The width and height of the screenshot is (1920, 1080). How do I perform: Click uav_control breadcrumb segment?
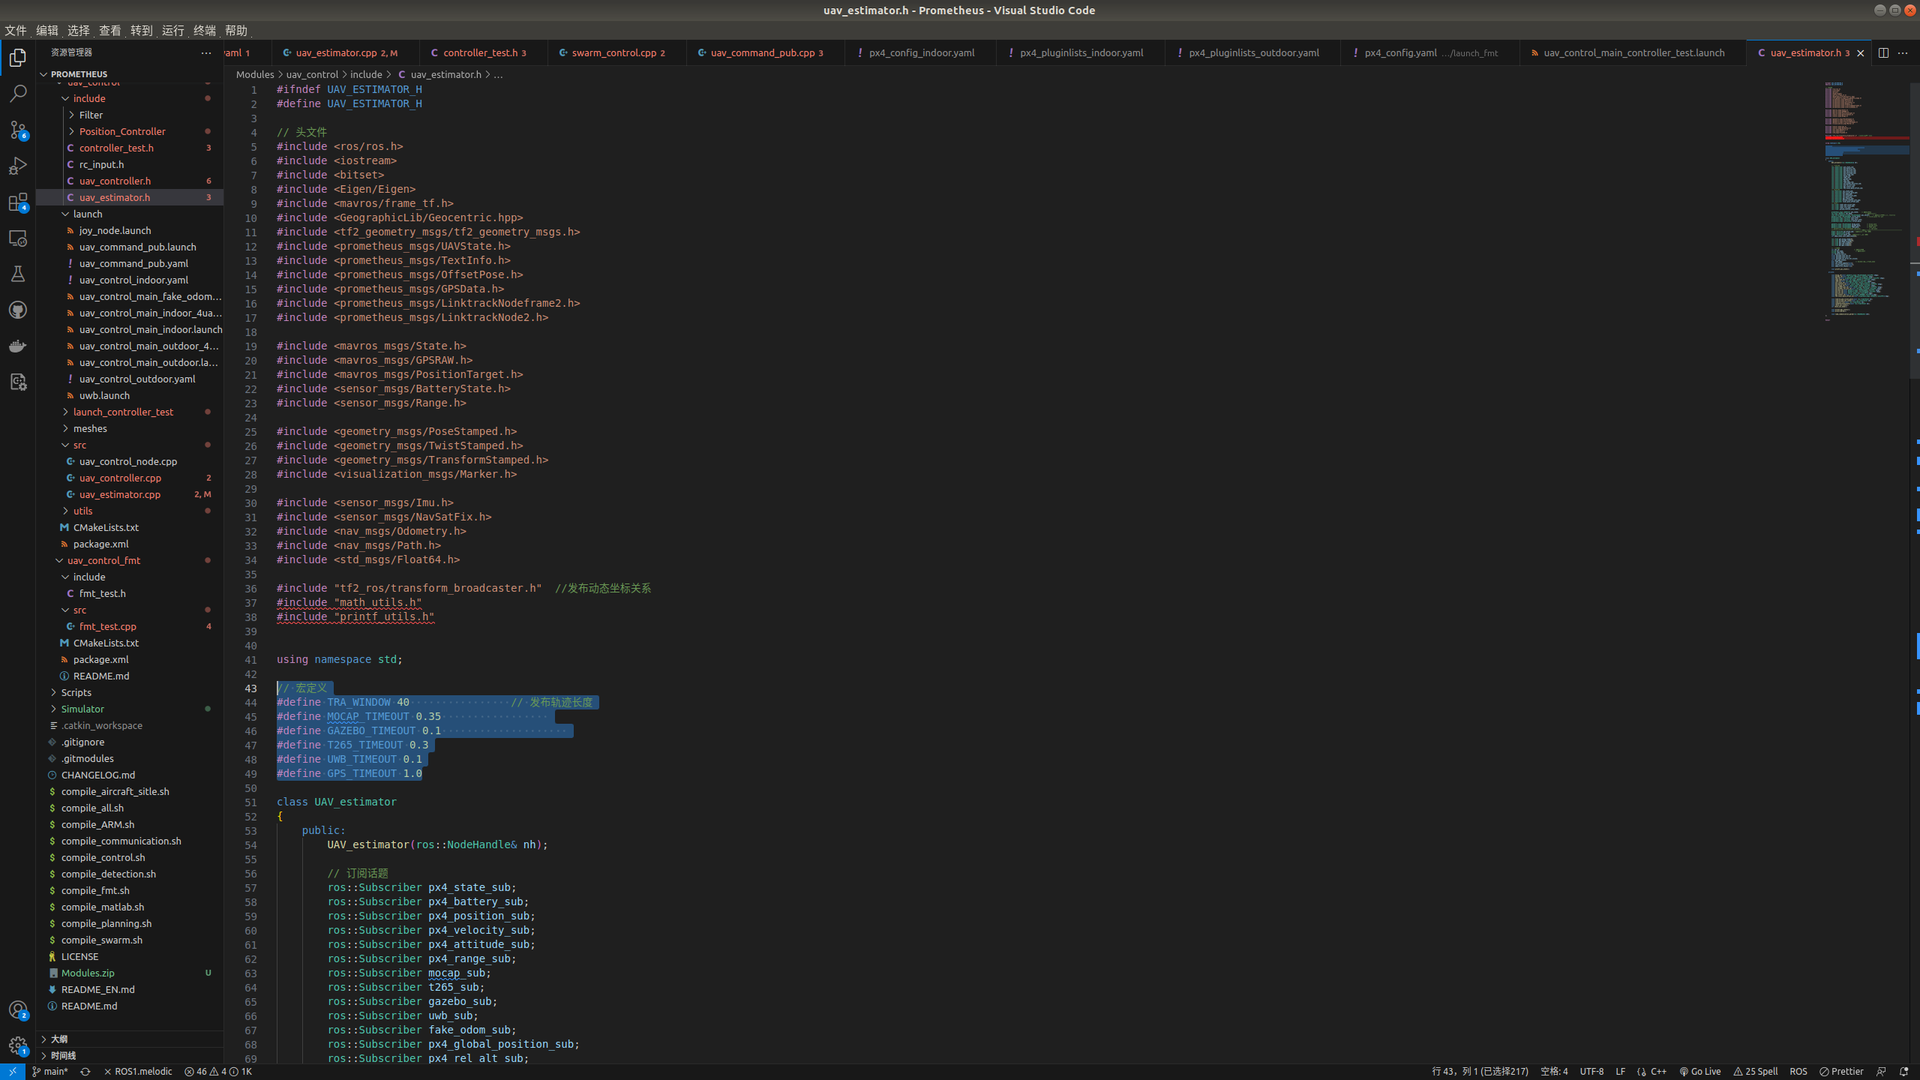tap(312, 75)
